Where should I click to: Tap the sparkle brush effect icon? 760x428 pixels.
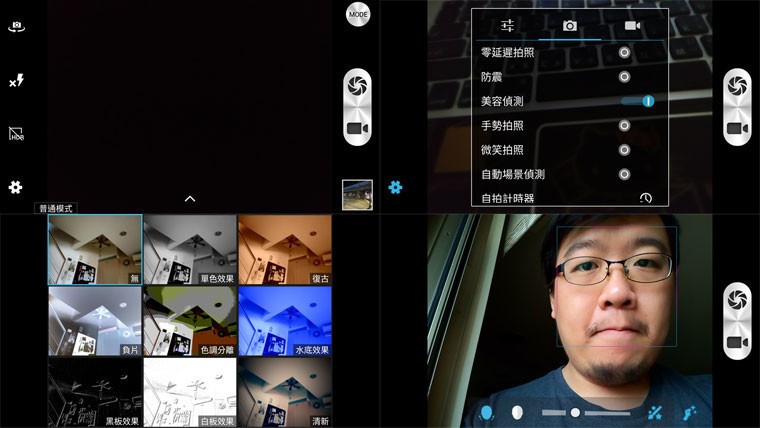689,412
